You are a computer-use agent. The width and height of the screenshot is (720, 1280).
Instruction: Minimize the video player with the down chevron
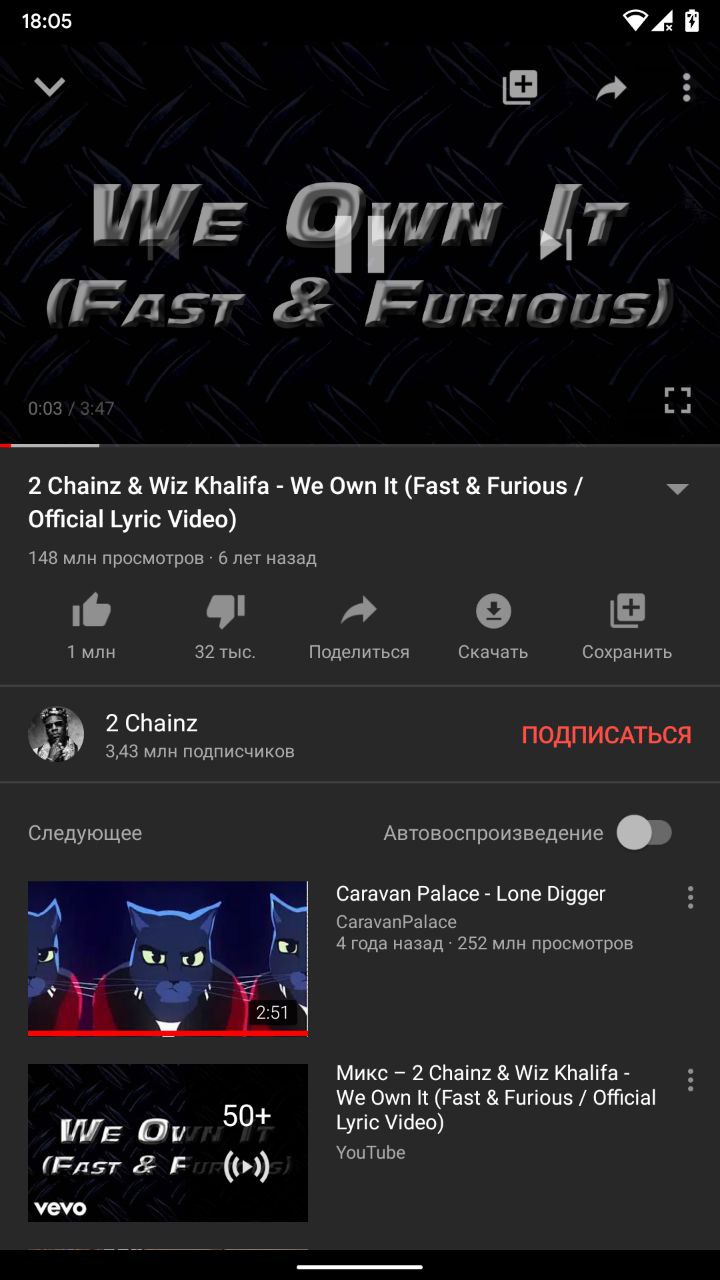tap(49, 88)
